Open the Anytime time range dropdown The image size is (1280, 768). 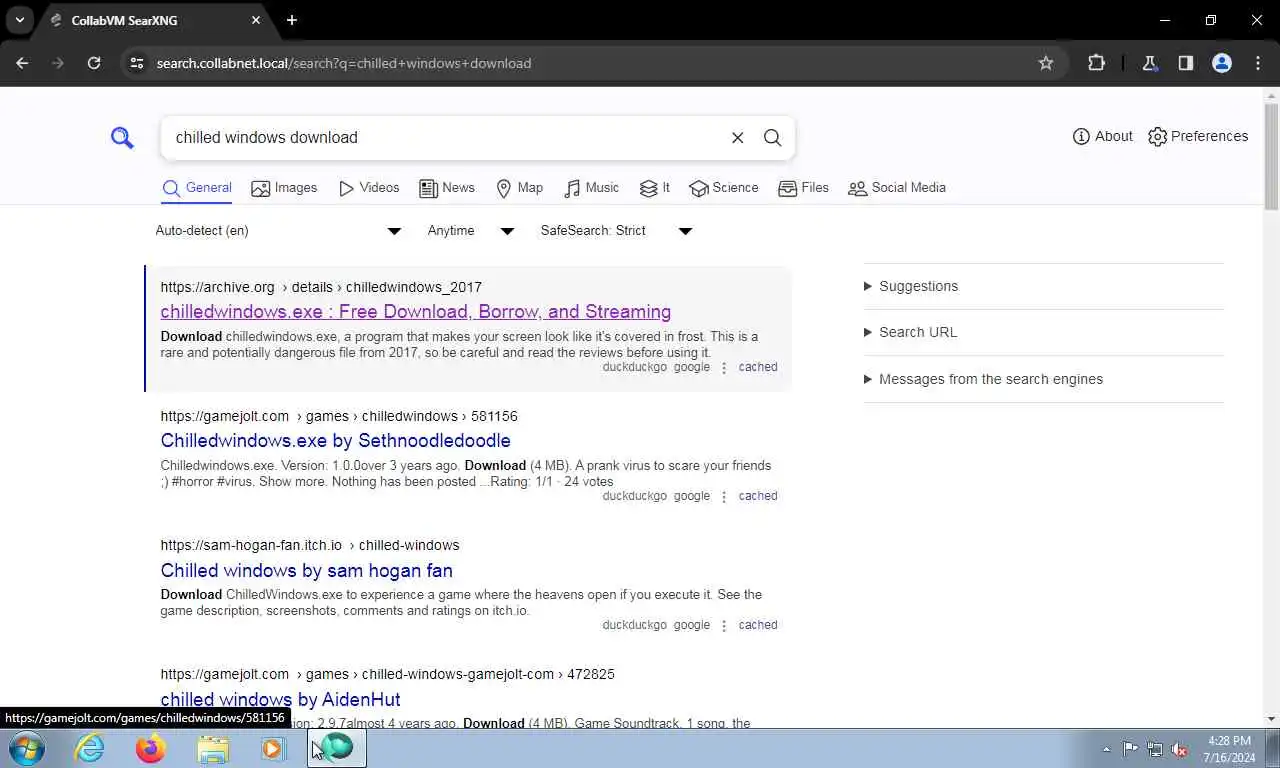(470, 231)
